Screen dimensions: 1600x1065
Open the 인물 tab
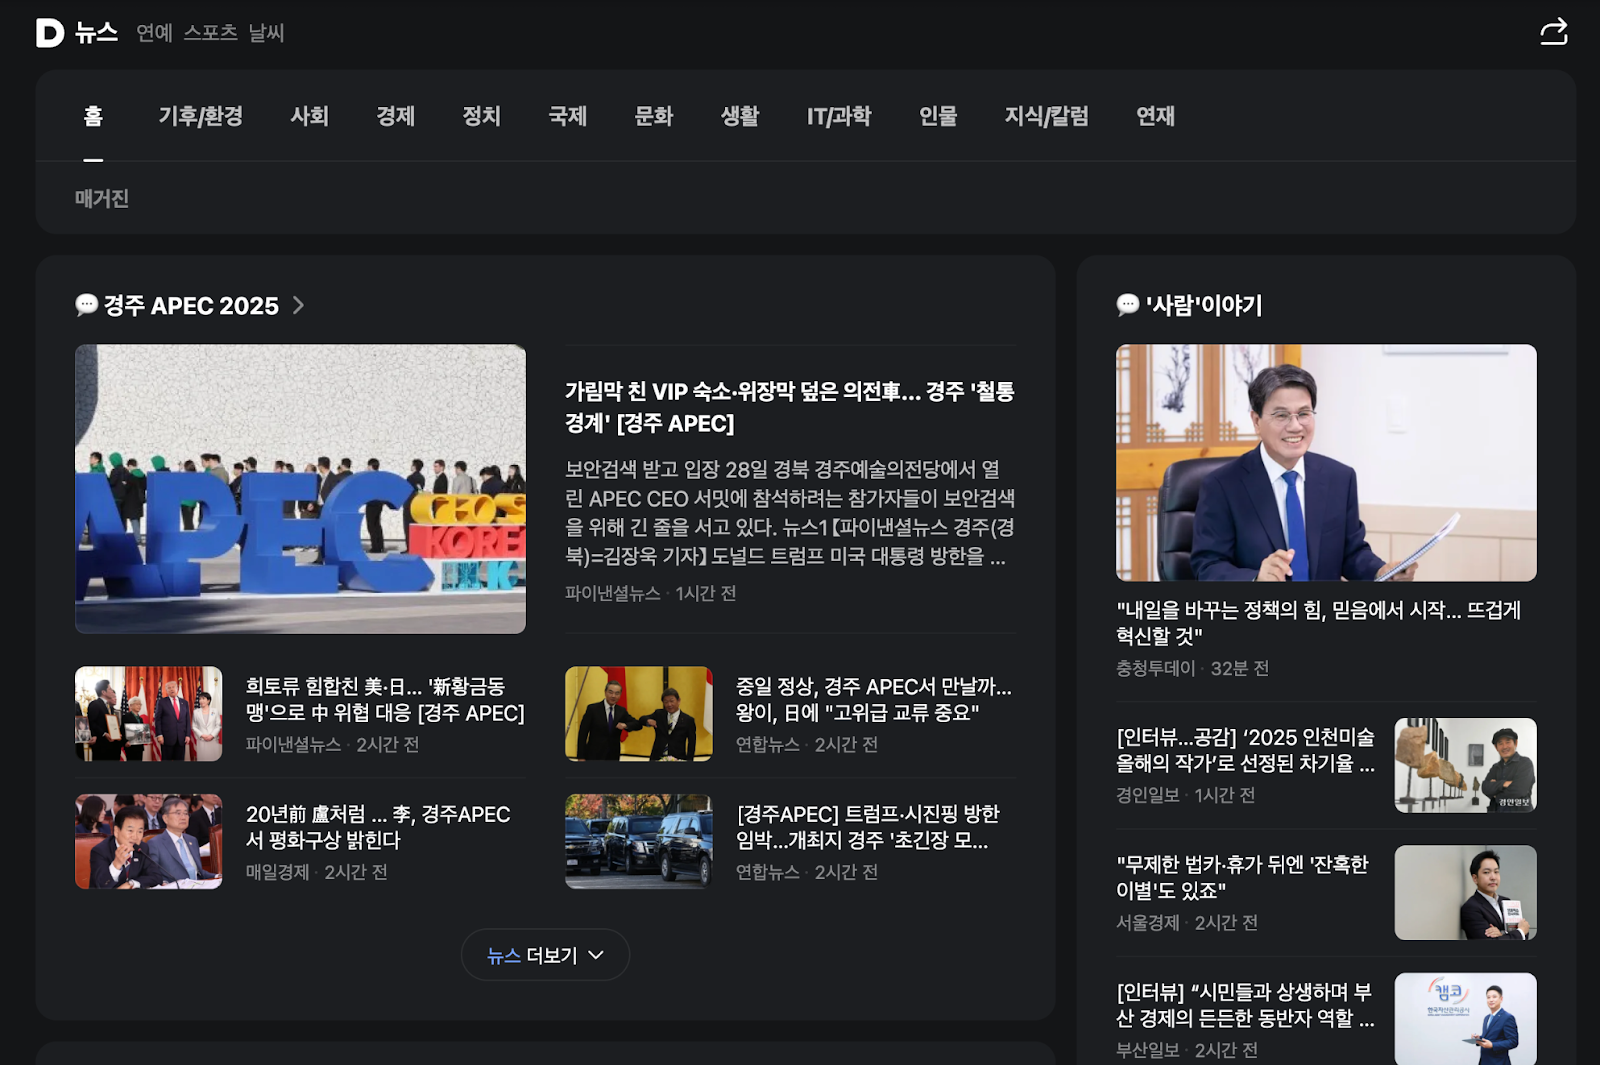pos(938,116)
